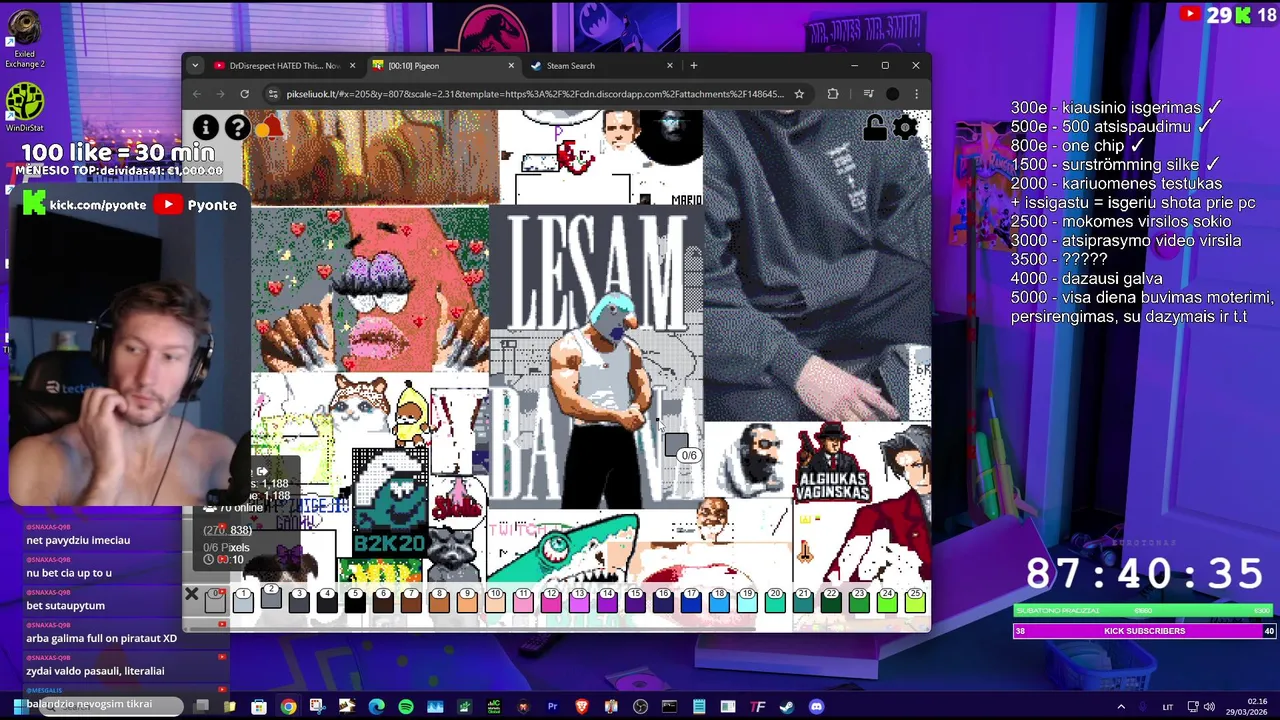
Task: Click the orange notification bell icon
Action: 269,127
